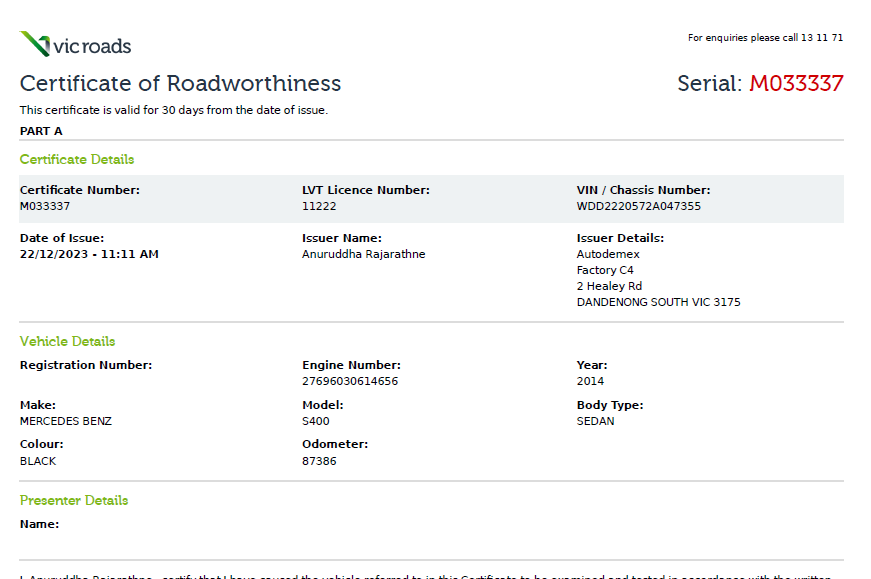
Task: Click the enquiries phone number 13 11 71
Action: (x=822, y=38)
